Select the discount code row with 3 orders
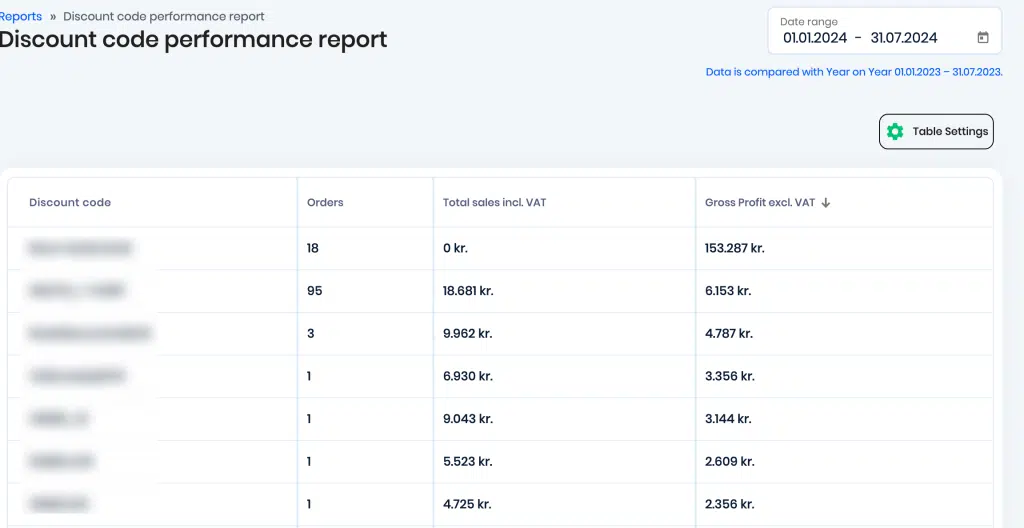The height and width of the screenshot is (528, 1024). tap(500, 334)
